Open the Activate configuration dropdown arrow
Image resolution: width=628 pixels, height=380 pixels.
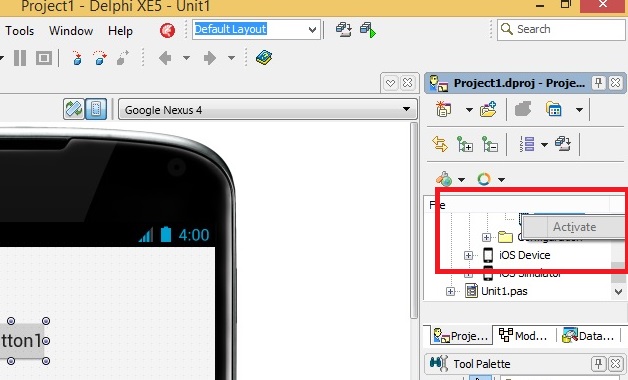coord(461,179)
